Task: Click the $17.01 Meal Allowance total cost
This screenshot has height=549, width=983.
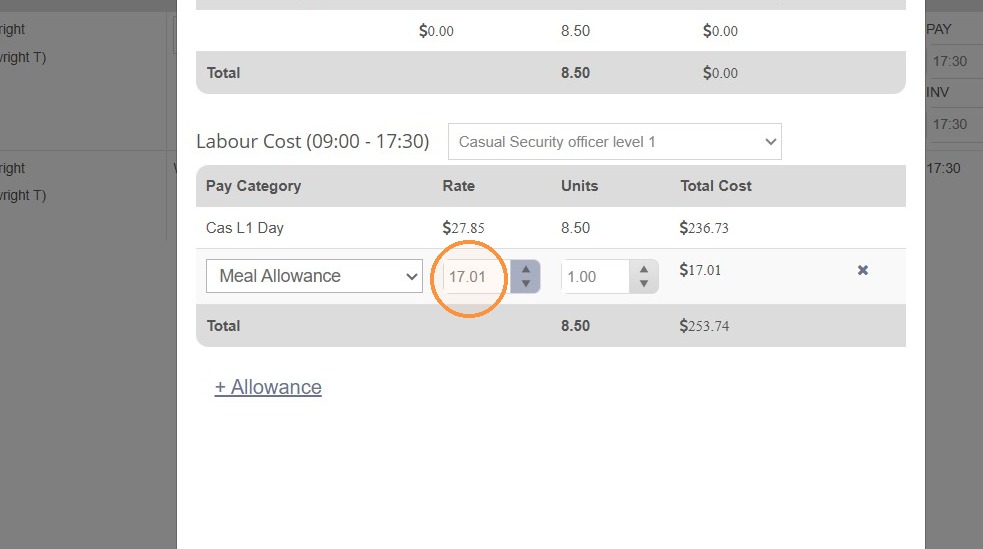Action: [700, 270]
